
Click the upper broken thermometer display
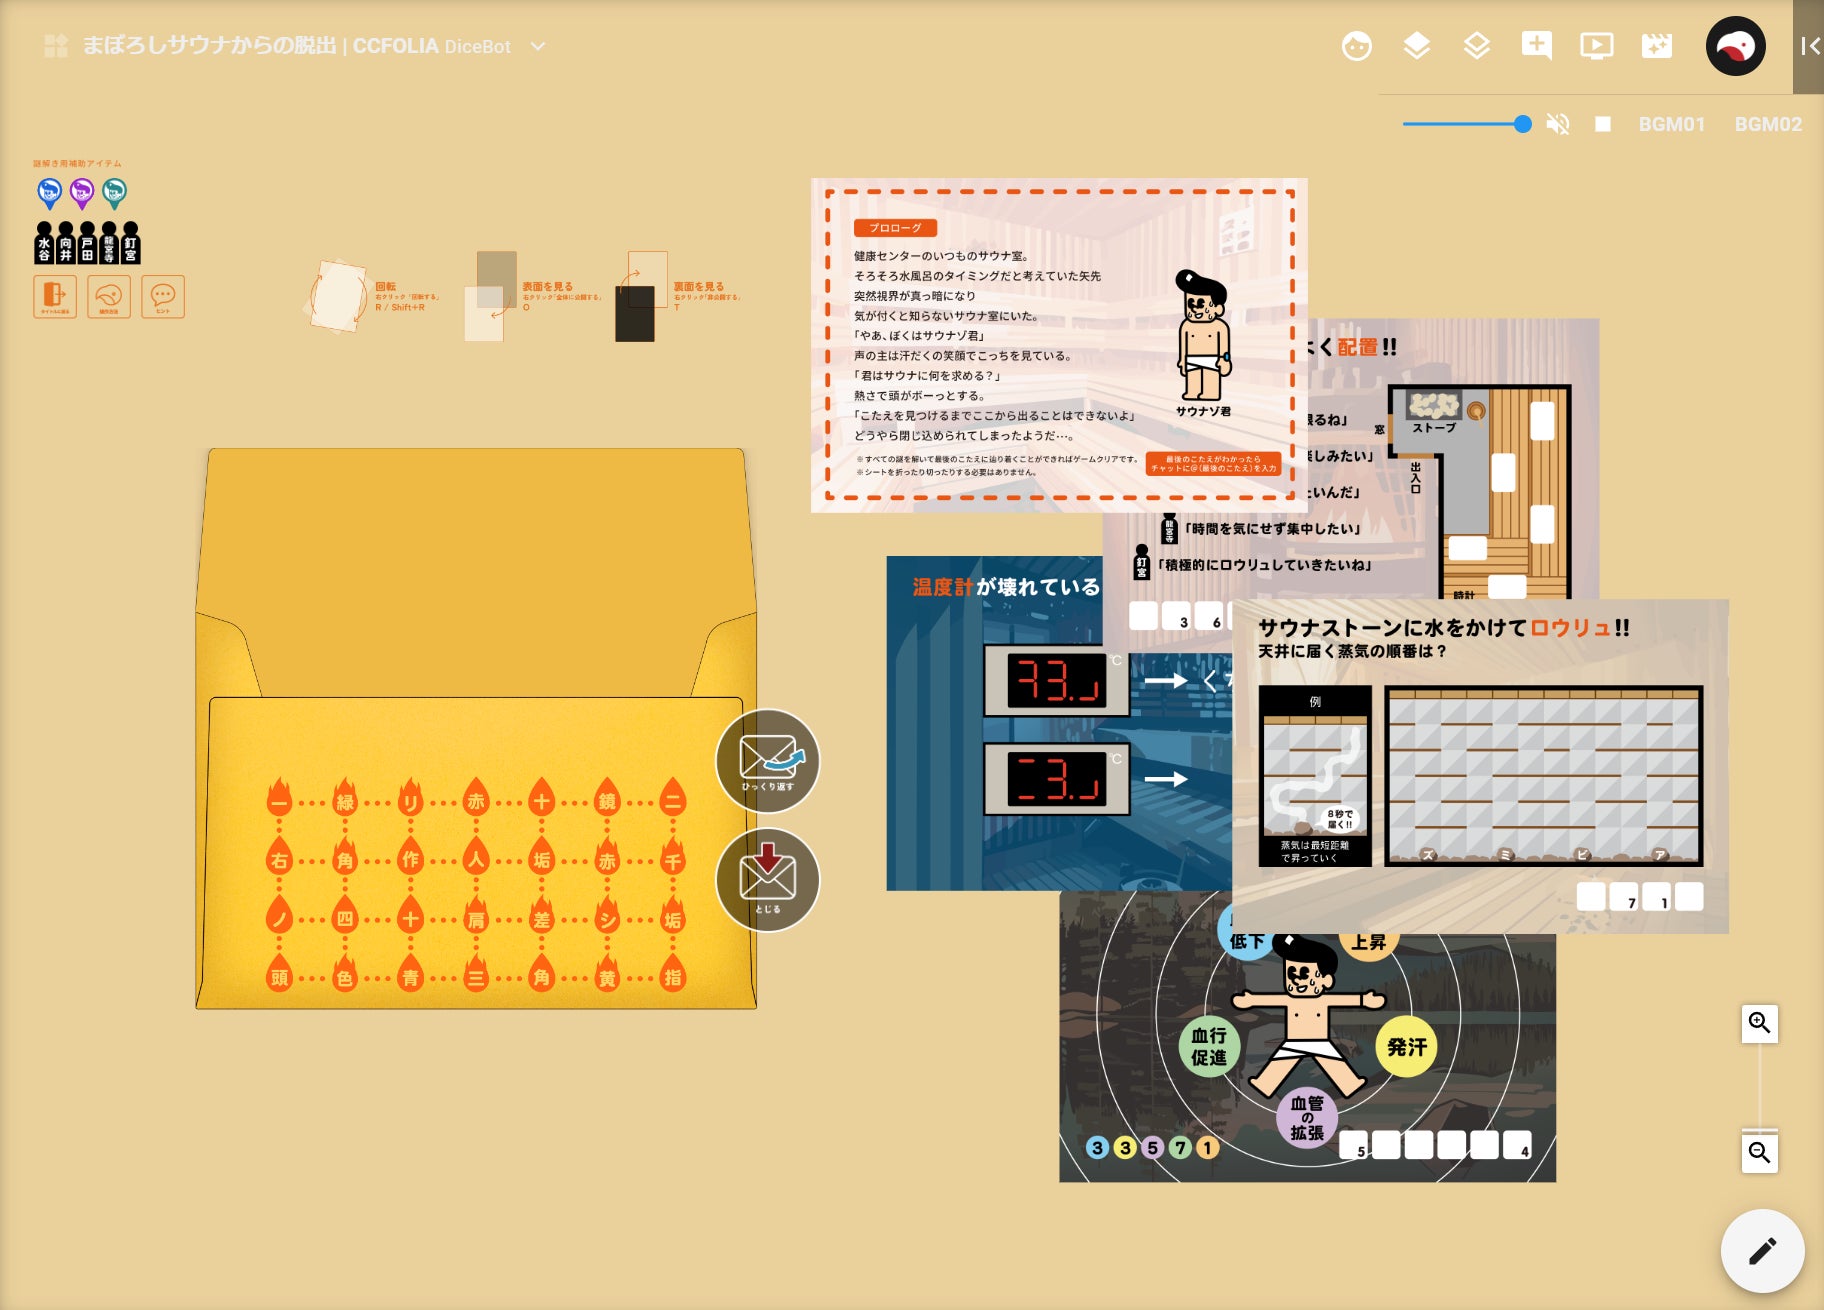pyautogui.click(x=1057, y=681)
